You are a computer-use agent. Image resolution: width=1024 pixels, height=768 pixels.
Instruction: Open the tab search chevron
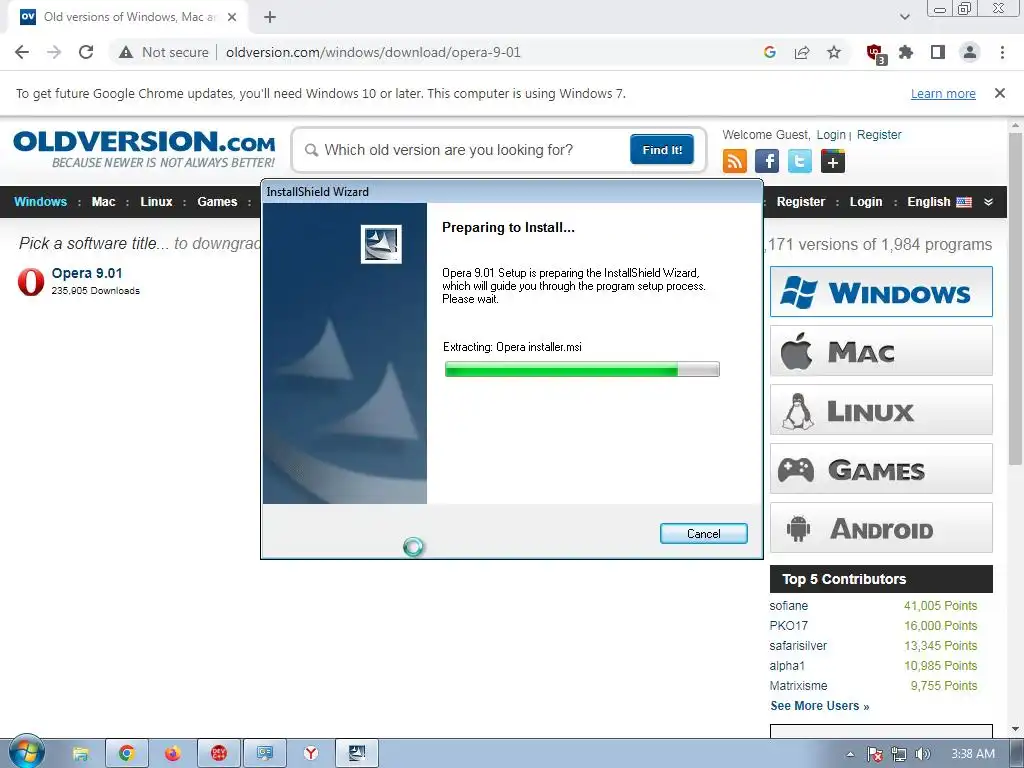coord(904,17)
